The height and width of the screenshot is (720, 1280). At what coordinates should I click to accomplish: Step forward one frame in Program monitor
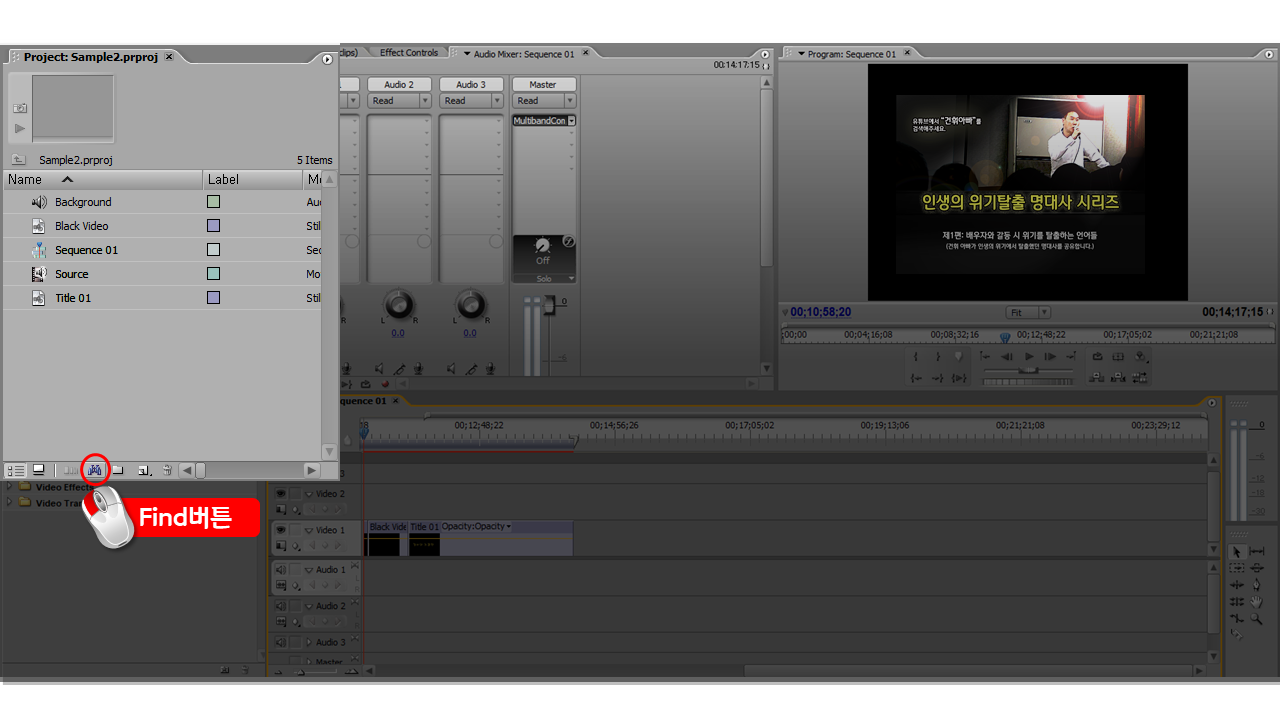point(1050,356)
